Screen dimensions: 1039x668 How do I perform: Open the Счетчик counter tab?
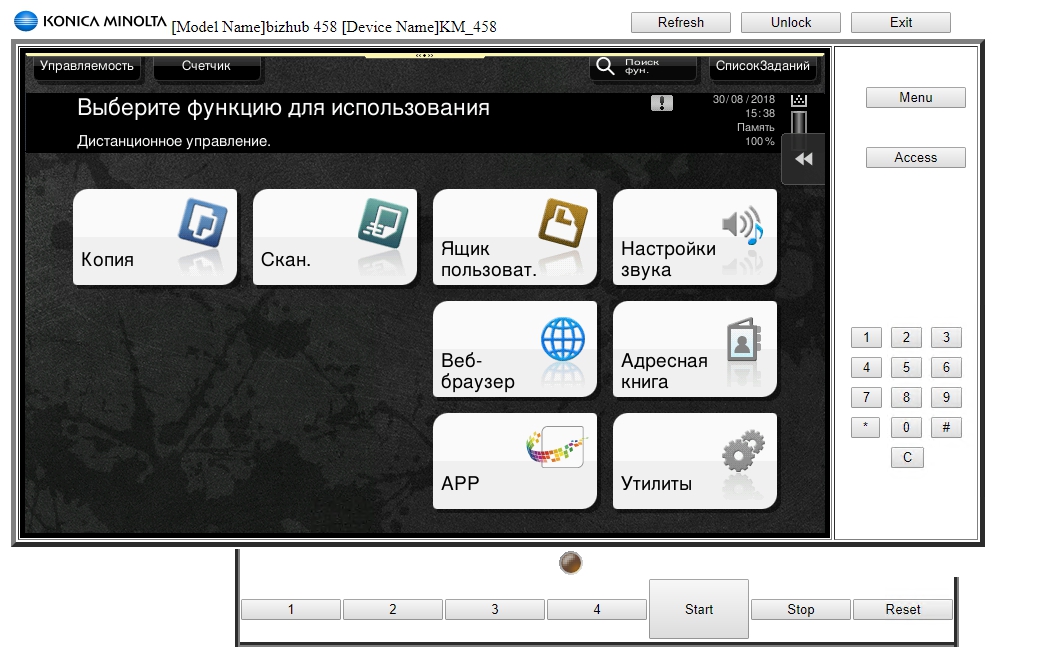(207, 66)
